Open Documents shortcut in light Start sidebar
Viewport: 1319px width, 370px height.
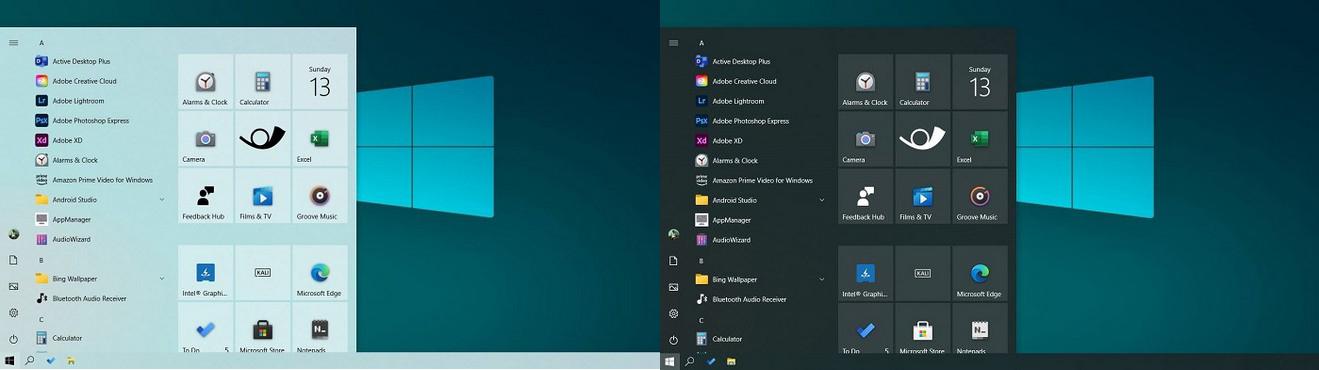pos(13,260)
